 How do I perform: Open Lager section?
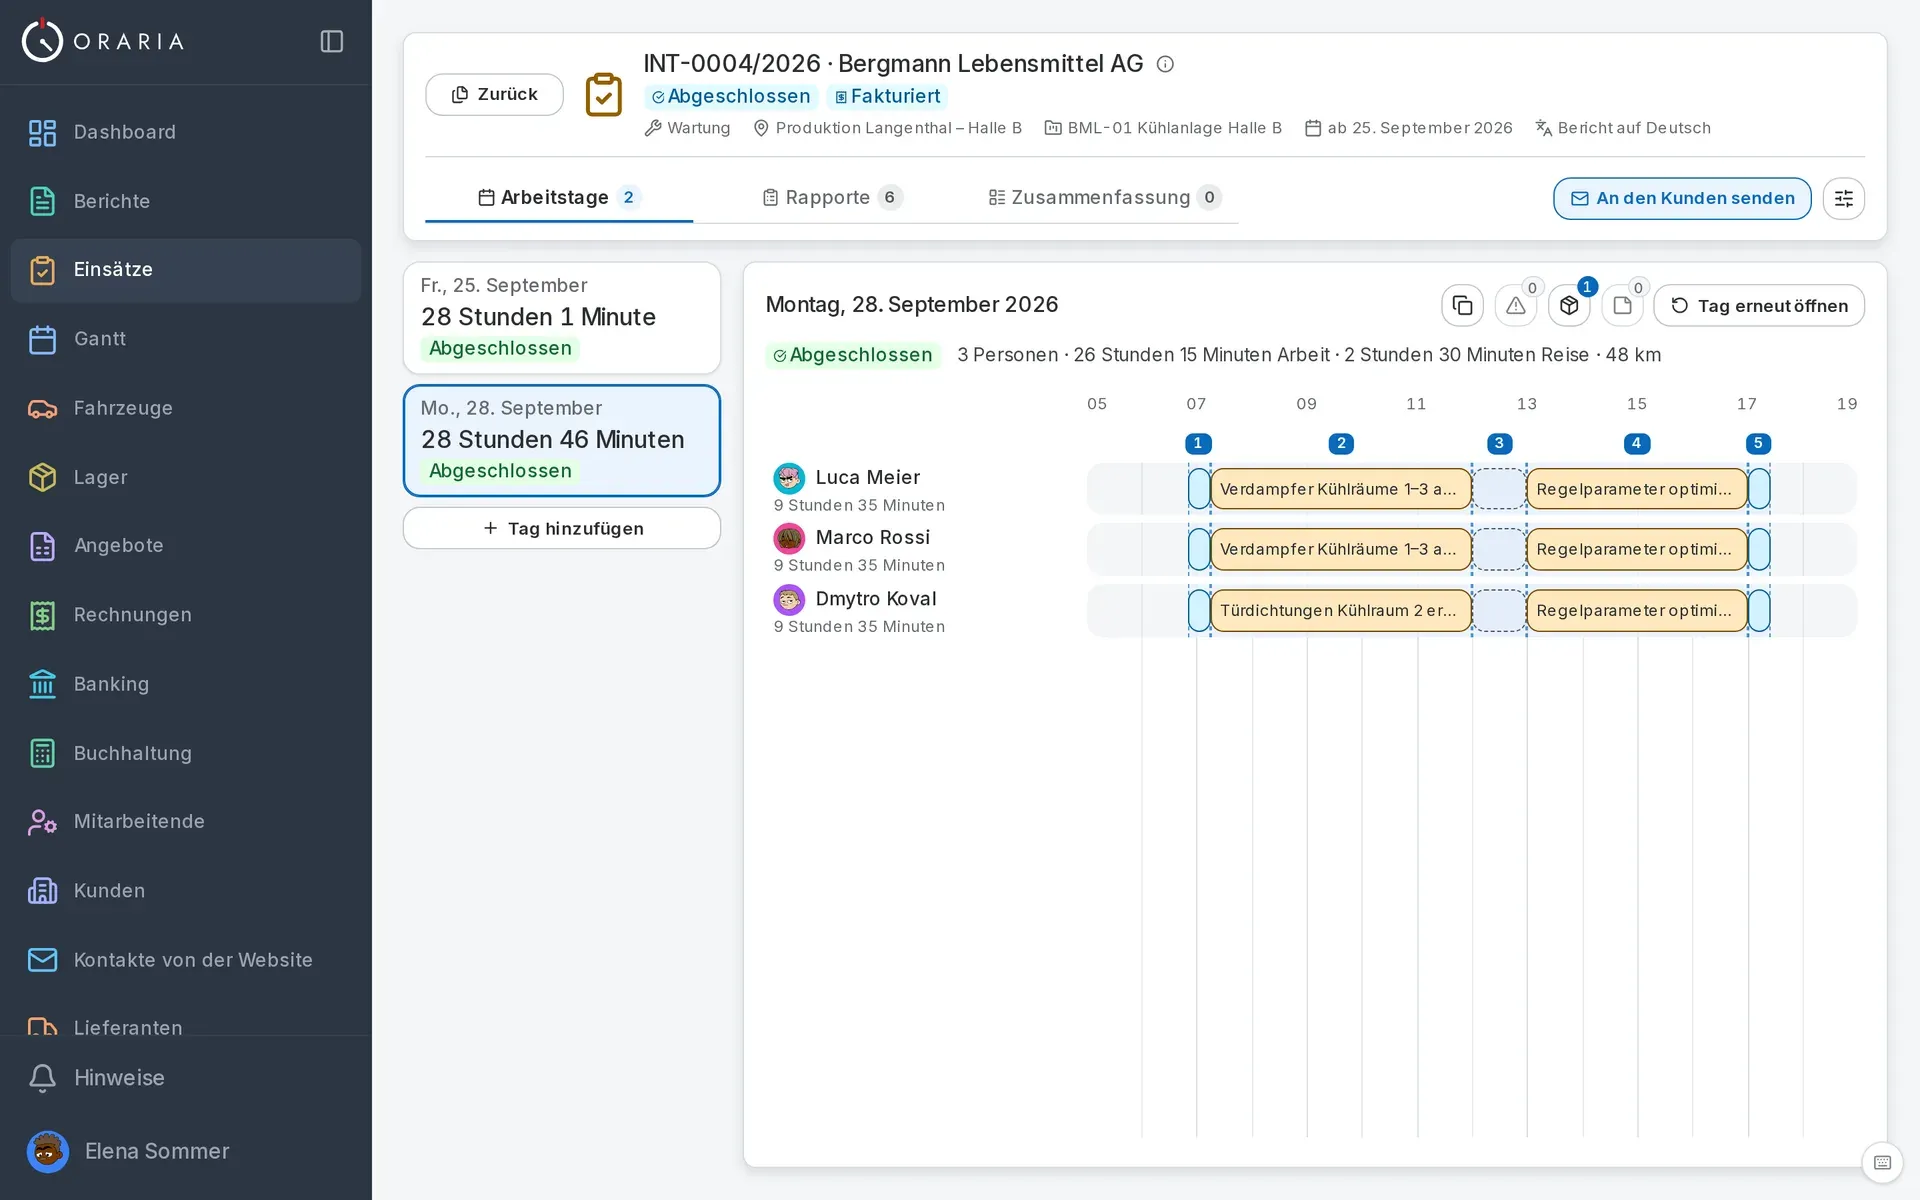pyautogui.click(x=186, y=477)
